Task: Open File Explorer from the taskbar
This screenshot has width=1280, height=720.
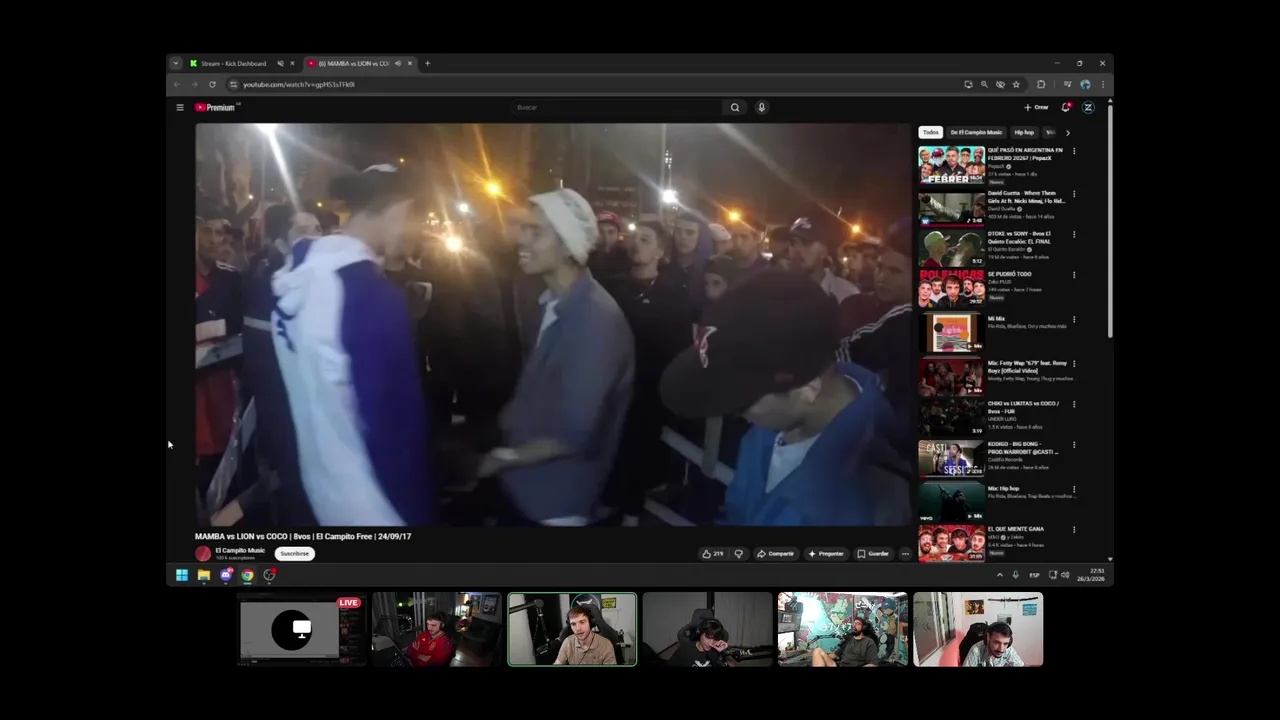Action: pos(203,575)
